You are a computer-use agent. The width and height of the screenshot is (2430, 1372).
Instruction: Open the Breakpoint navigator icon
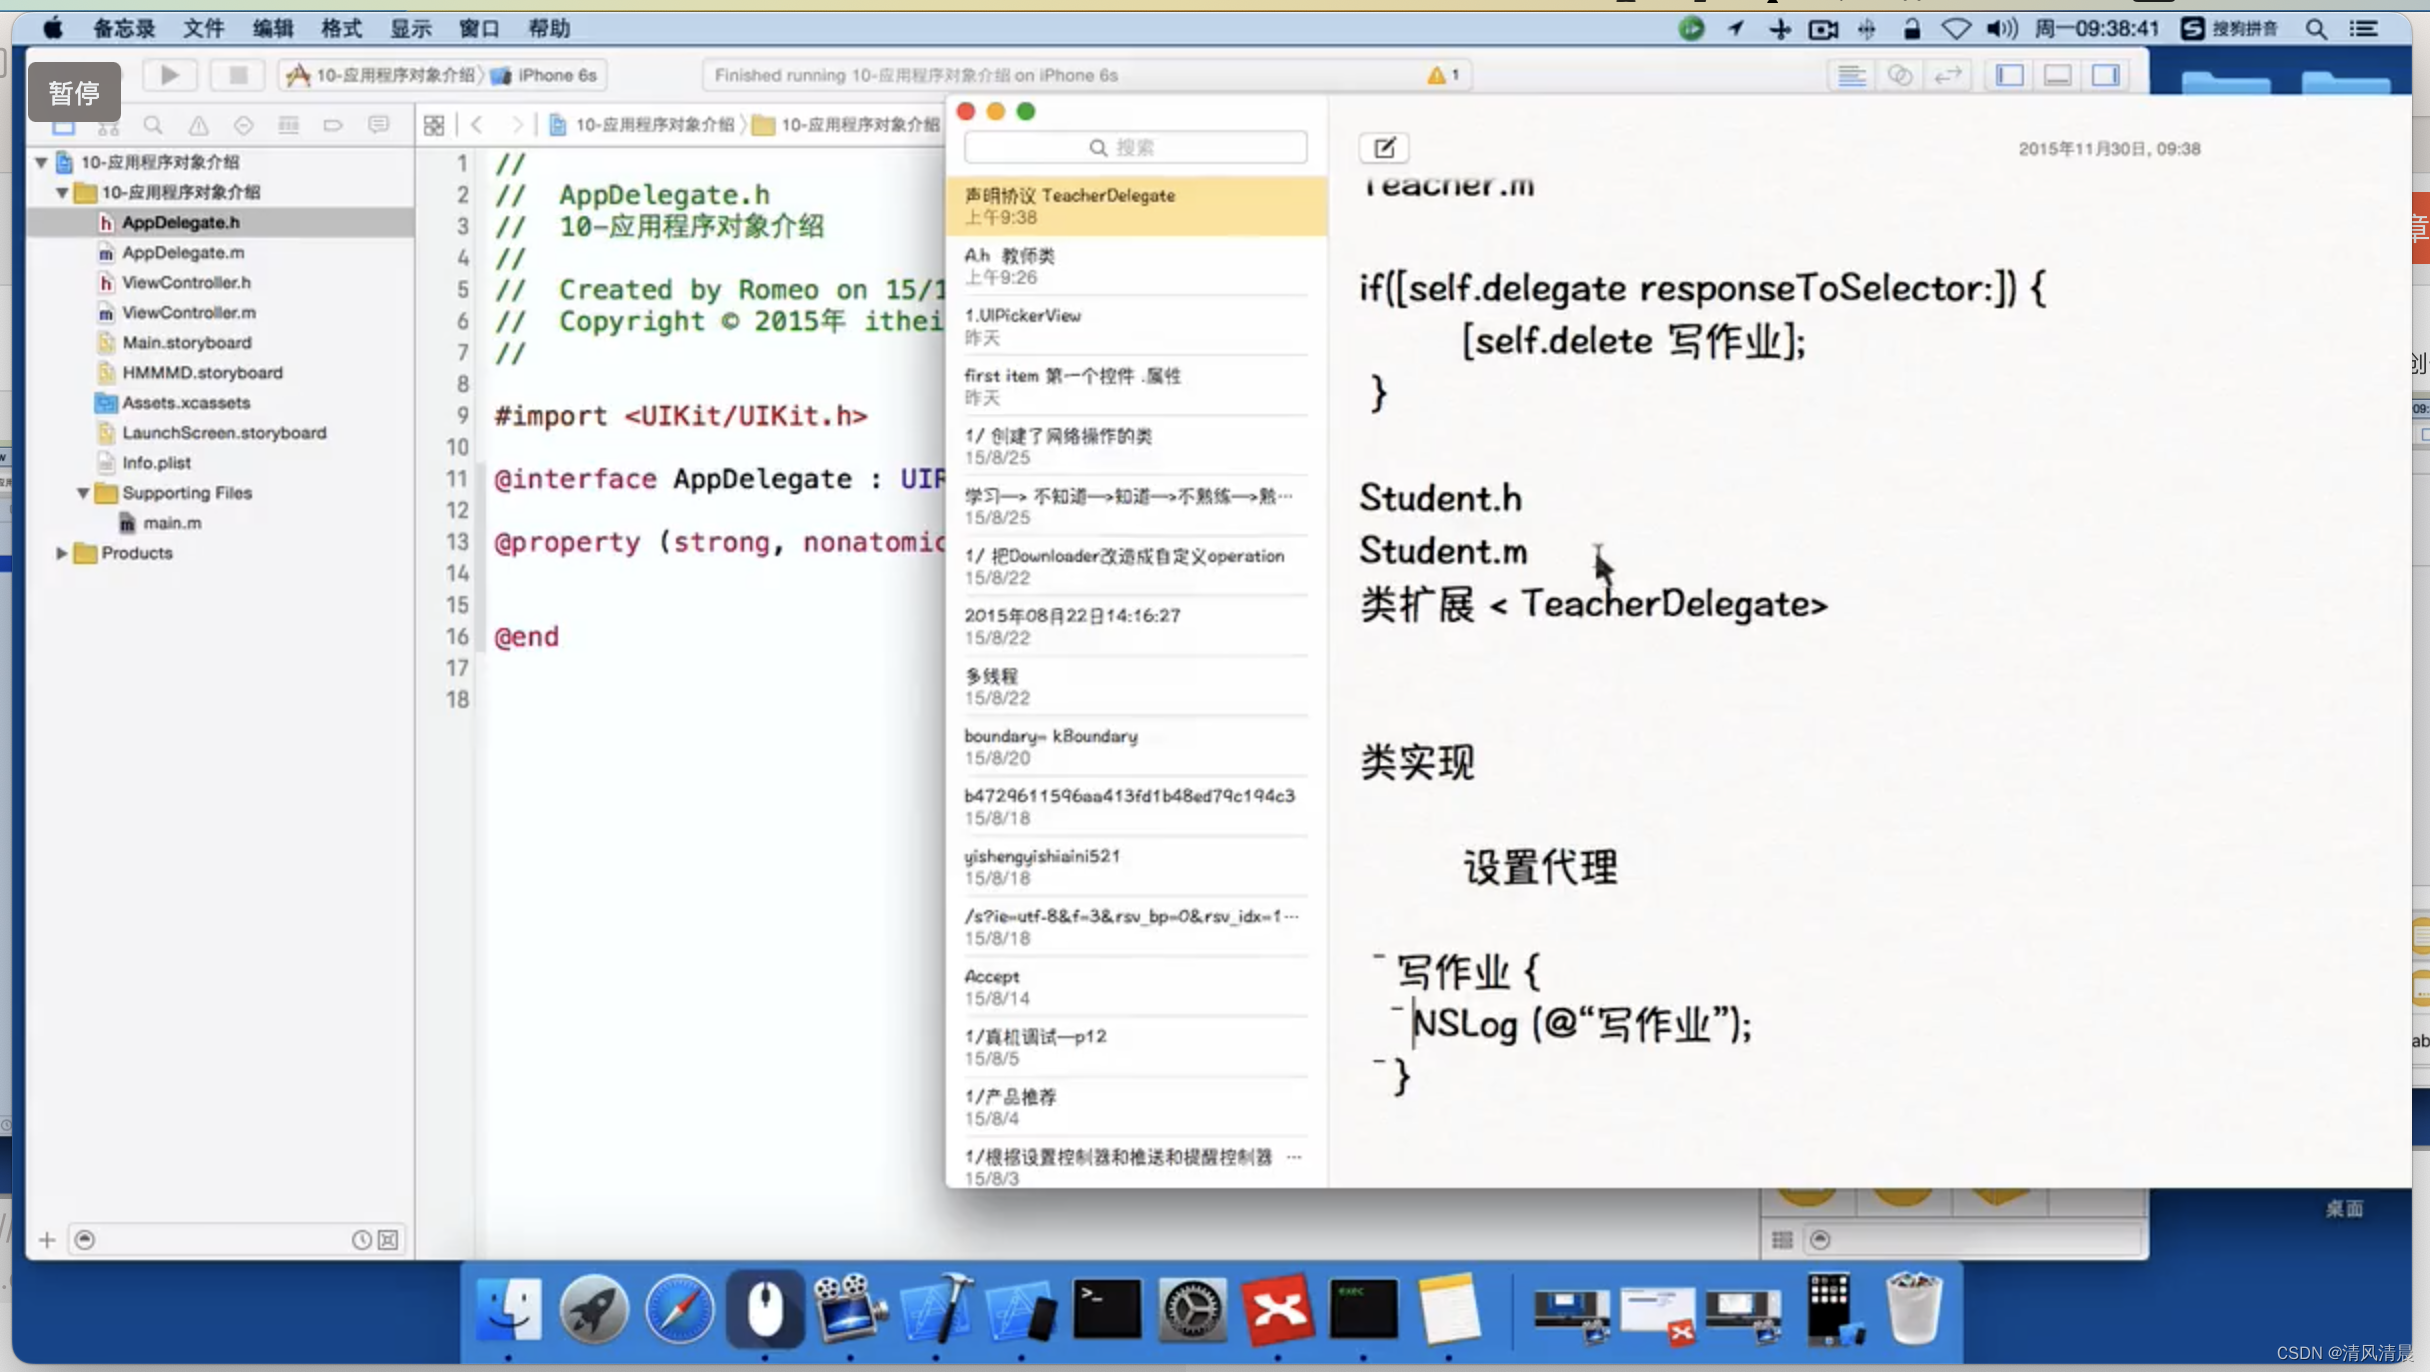click(333, 125)
